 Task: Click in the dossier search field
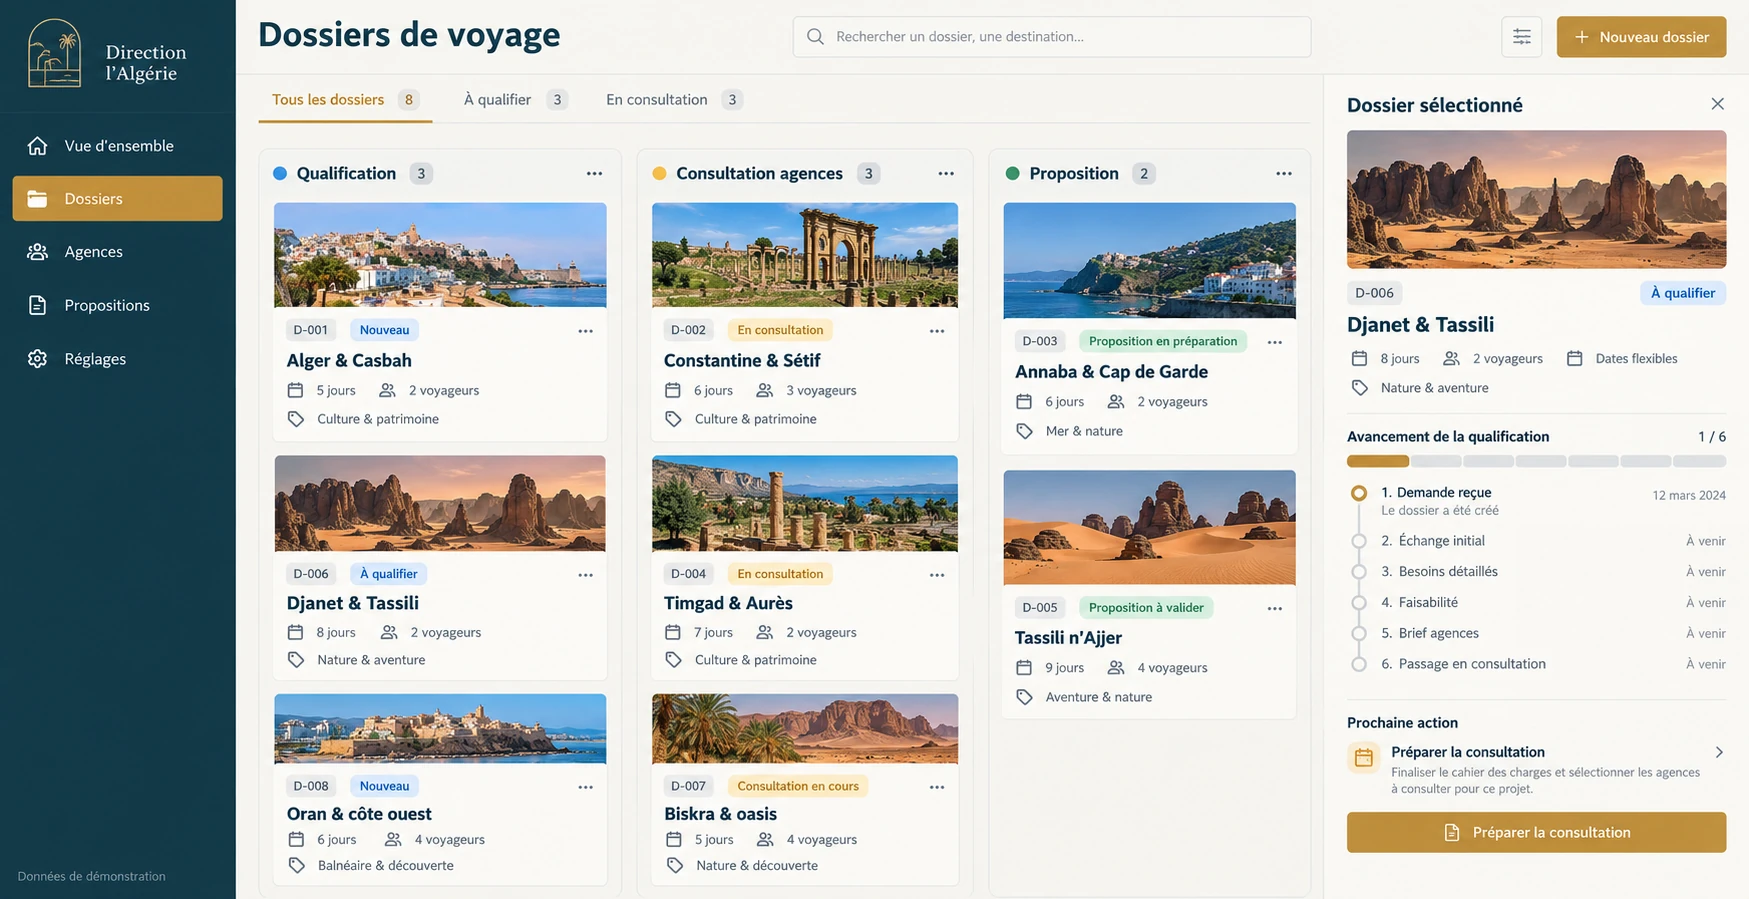point(1052,37)
